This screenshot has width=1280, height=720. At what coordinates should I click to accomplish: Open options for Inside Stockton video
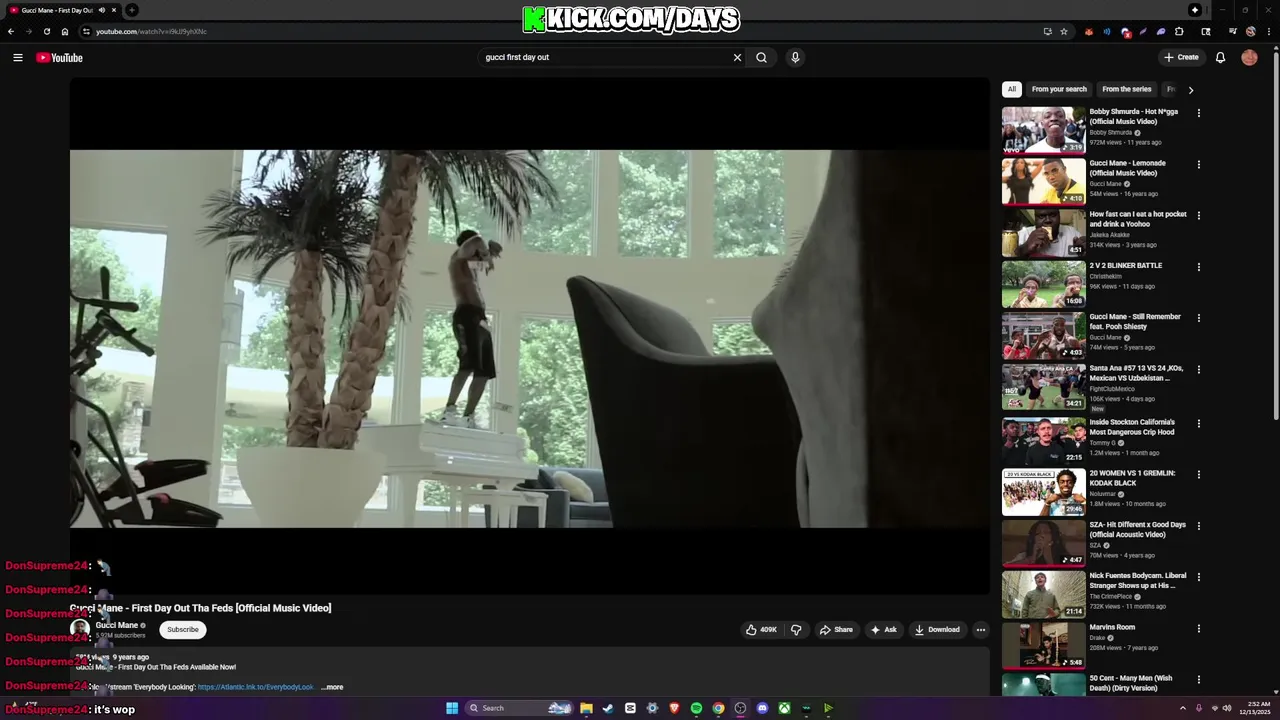pyautogui.click(x=1199, y=423)
